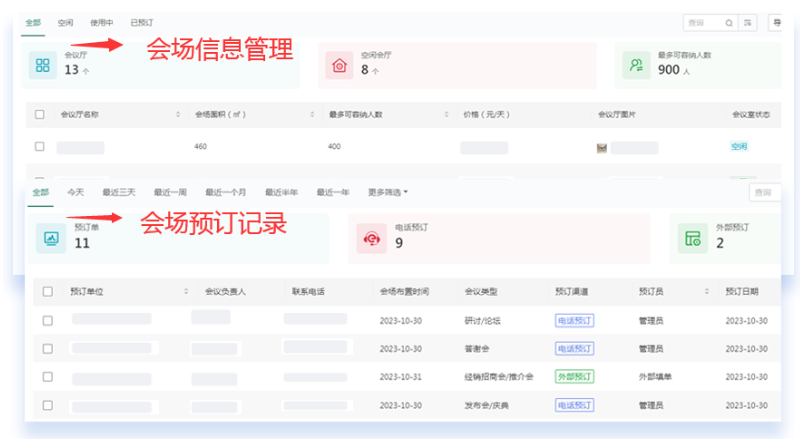Click the 空闲 status link
This screenshot has width=800, height=439.
pos(738,147)
